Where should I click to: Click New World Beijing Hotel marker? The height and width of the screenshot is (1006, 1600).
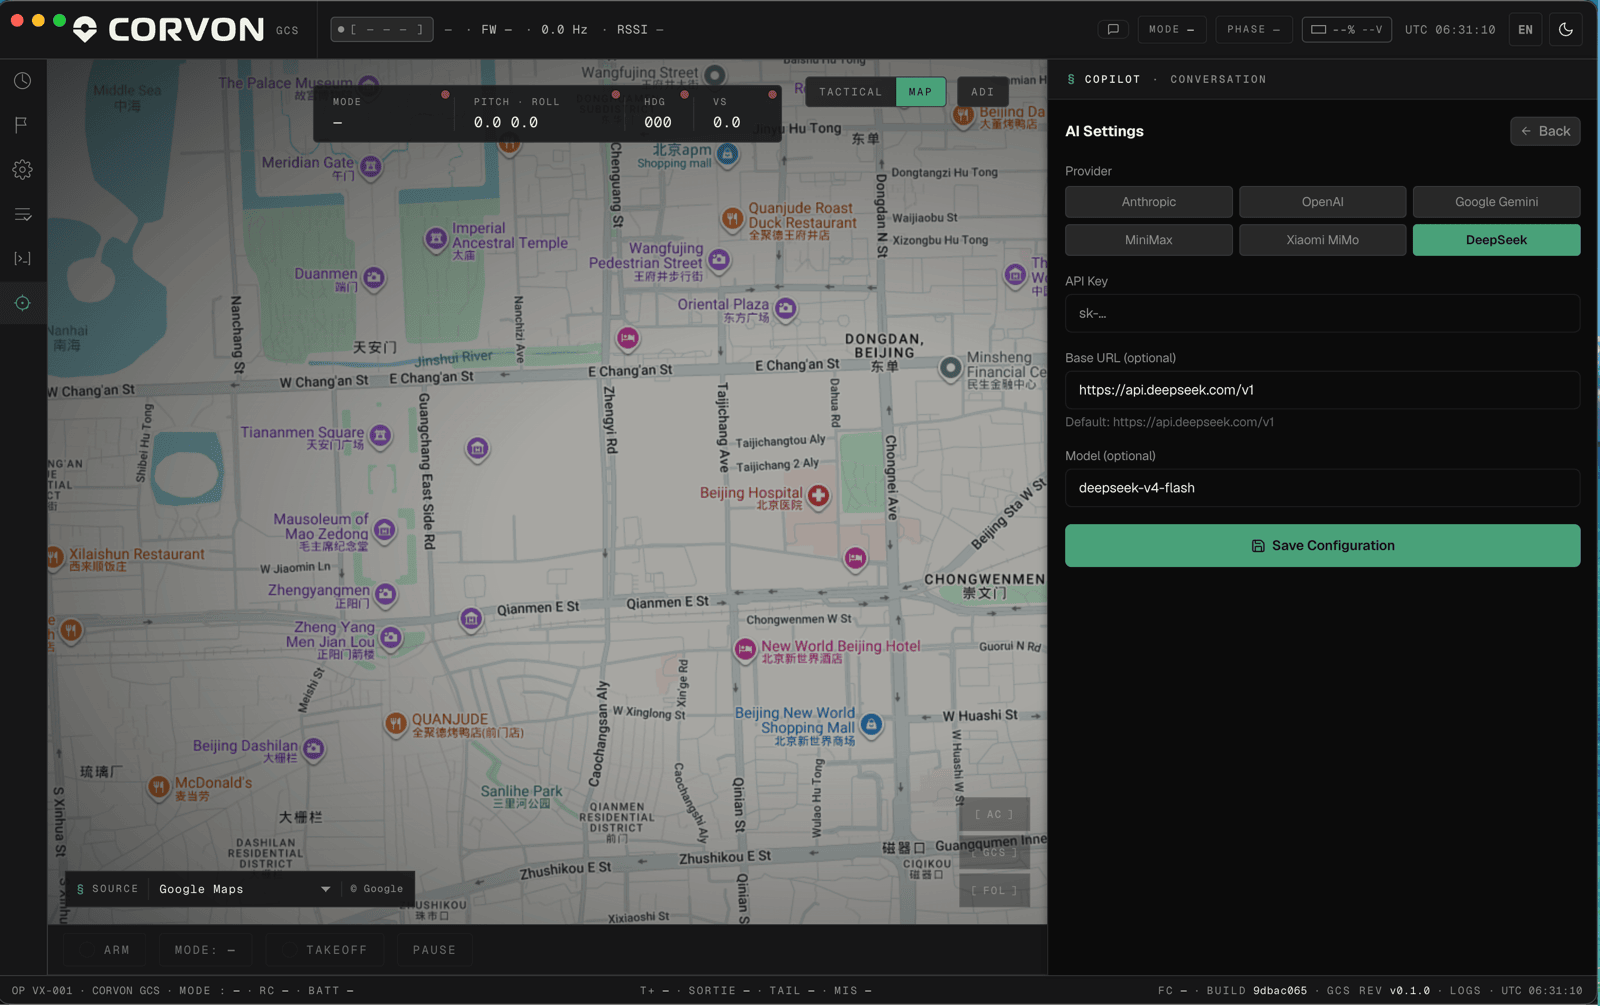745,650
